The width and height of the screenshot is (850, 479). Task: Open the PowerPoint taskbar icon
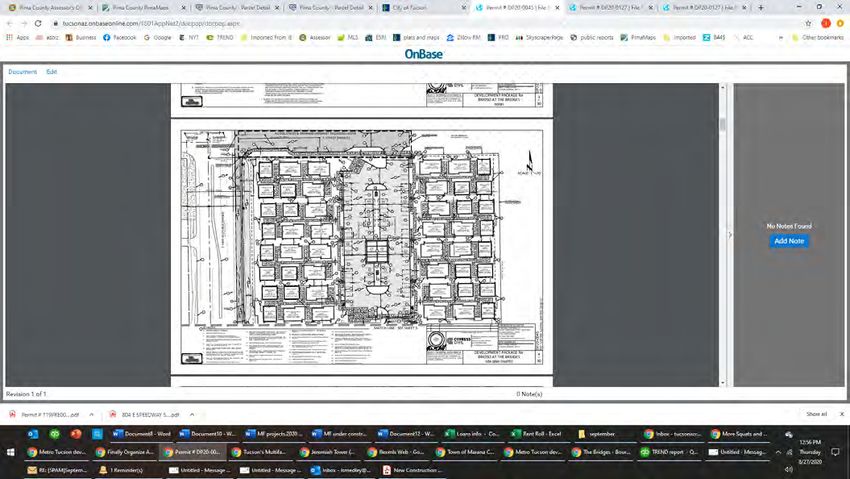(x=75, y=433)
